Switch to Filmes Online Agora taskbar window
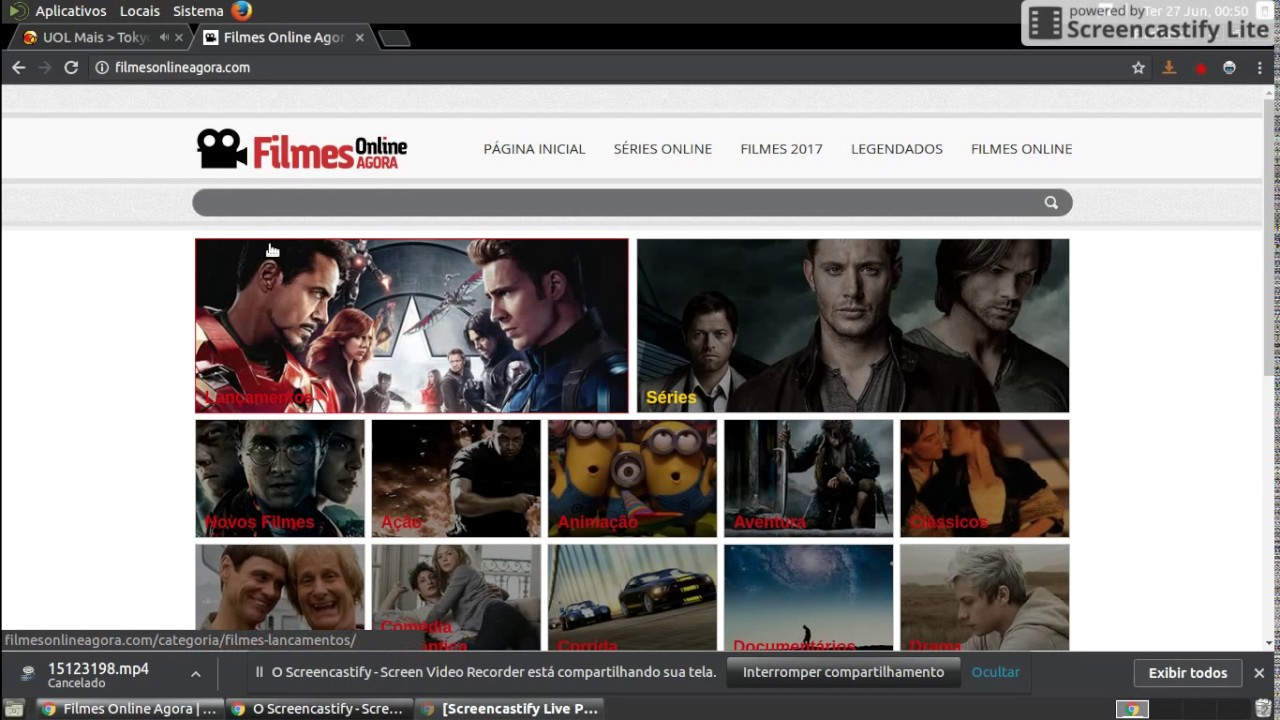Screen dimensions: 1280x720 (x=130, y=709)
